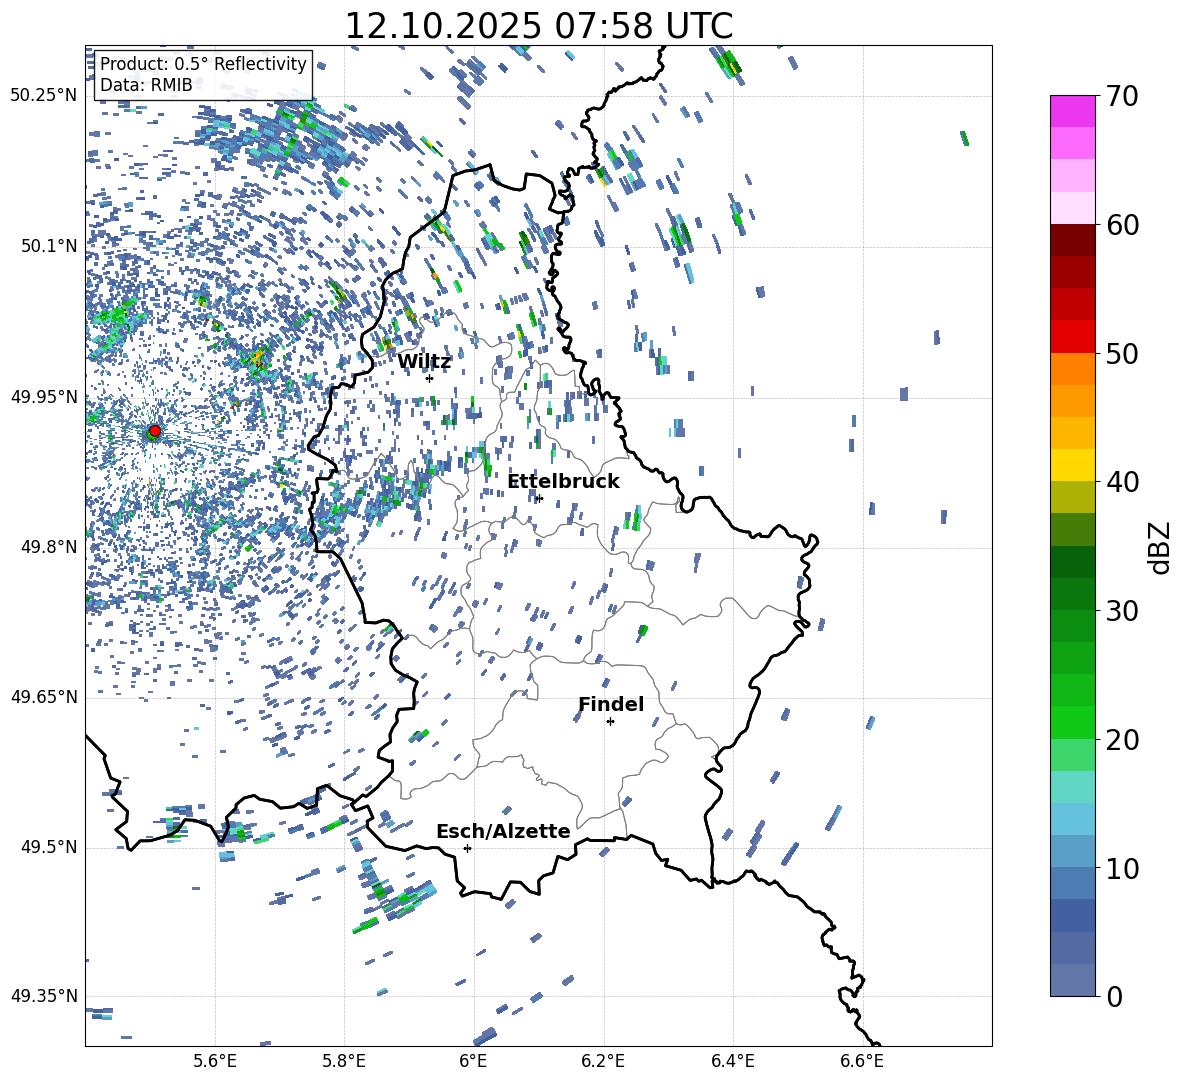
Task: Click the red radar site marker
Action: click(154, 431)
